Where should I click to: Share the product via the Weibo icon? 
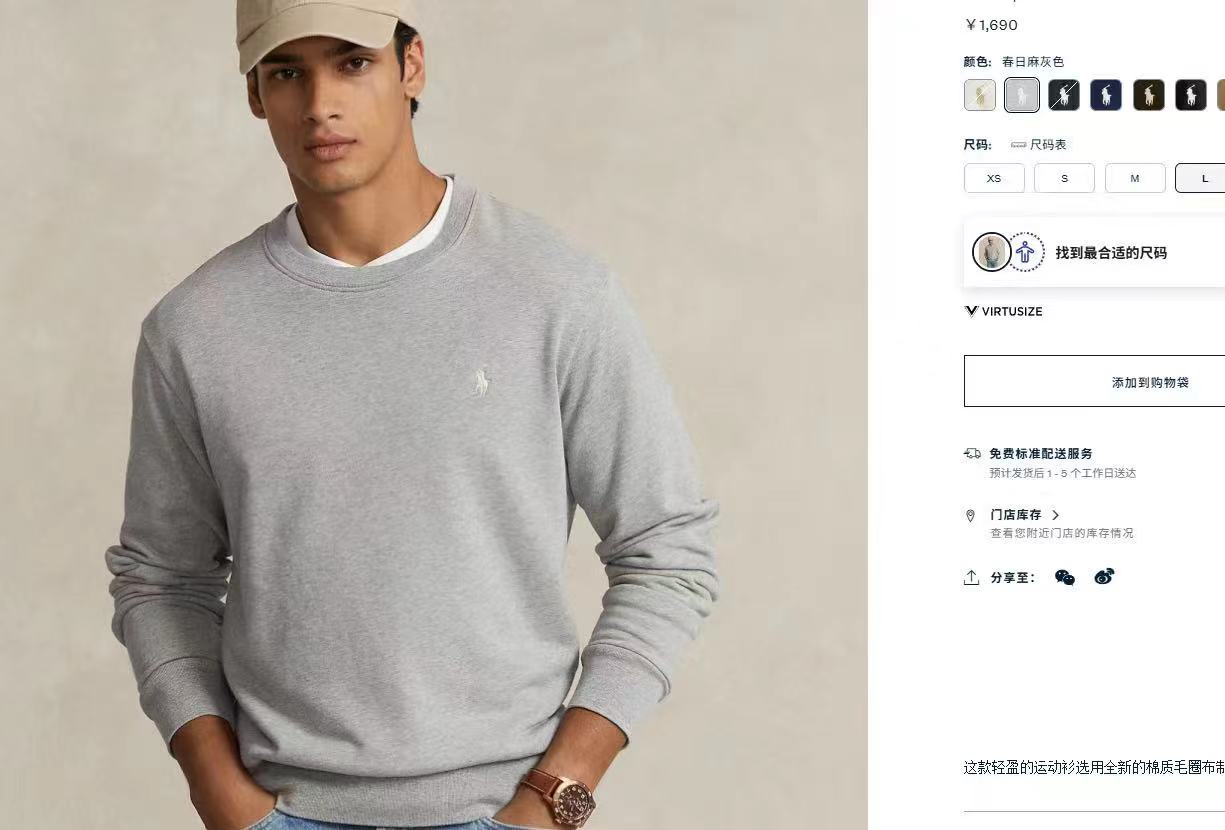[1104, 576]
